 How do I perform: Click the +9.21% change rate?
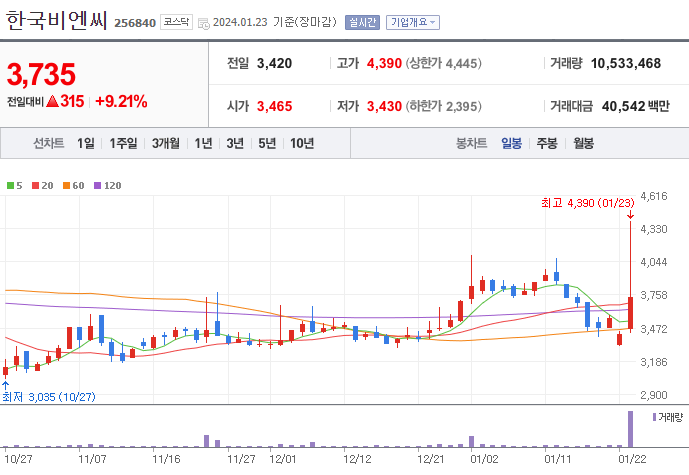coord(121,102)
